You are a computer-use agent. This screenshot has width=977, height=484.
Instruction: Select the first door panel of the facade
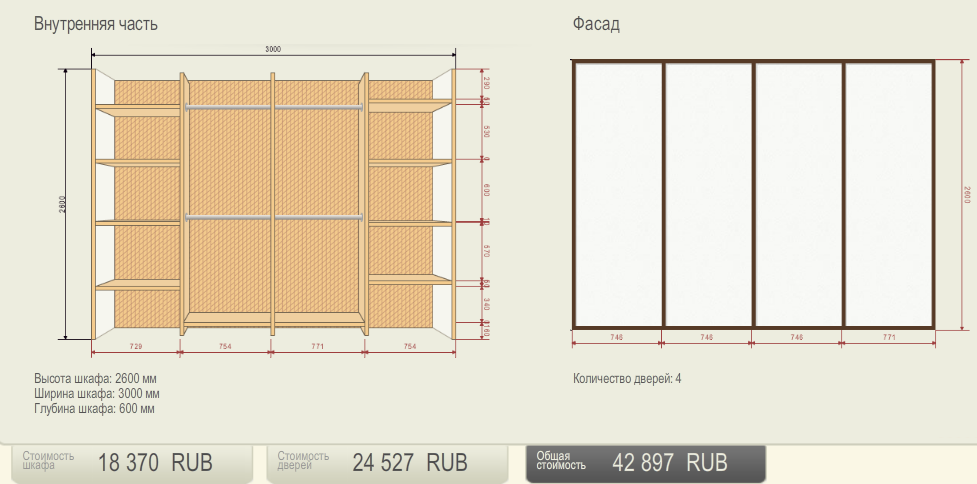click(618, 194)
